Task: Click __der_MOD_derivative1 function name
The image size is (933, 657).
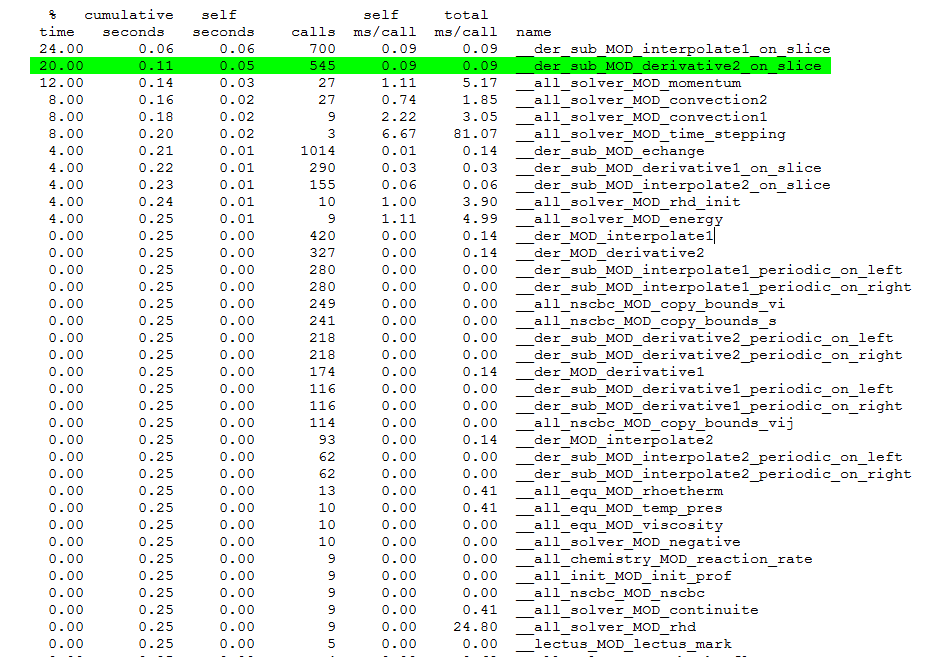Action: (610, 372)
